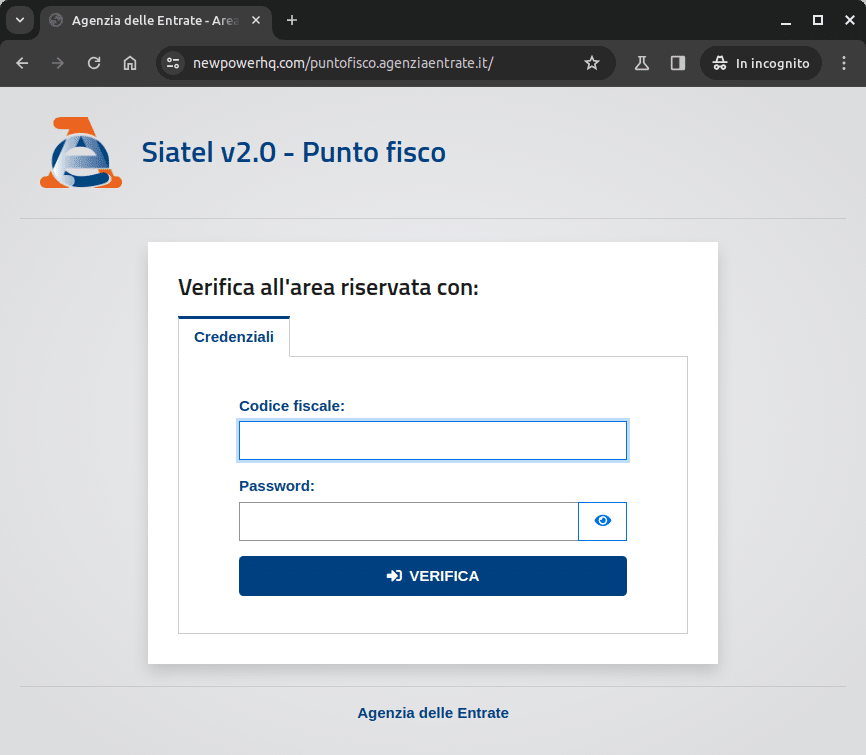Screen dimensions: 866x755
Task: Open the tab search dropdown arrow
Action: coord(20,20)
